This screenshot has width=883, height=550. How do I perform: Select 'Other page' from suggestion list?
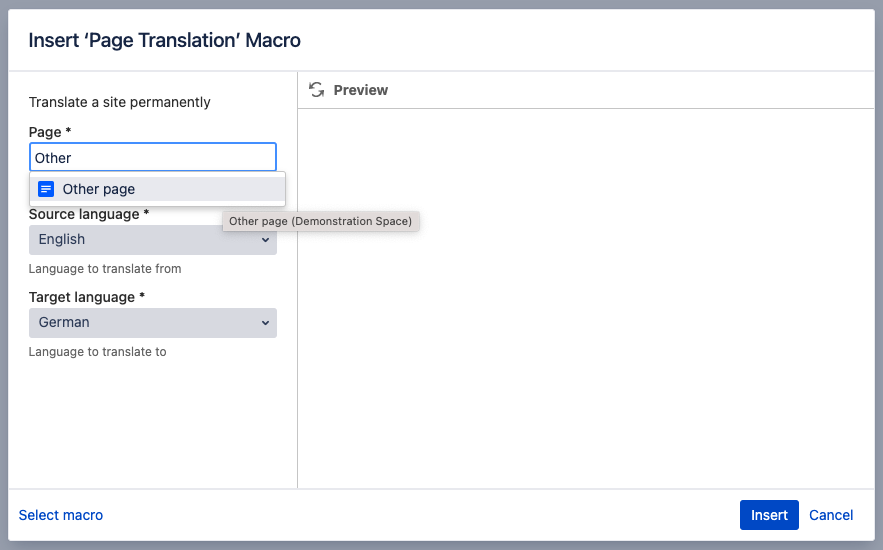point(99,189)
